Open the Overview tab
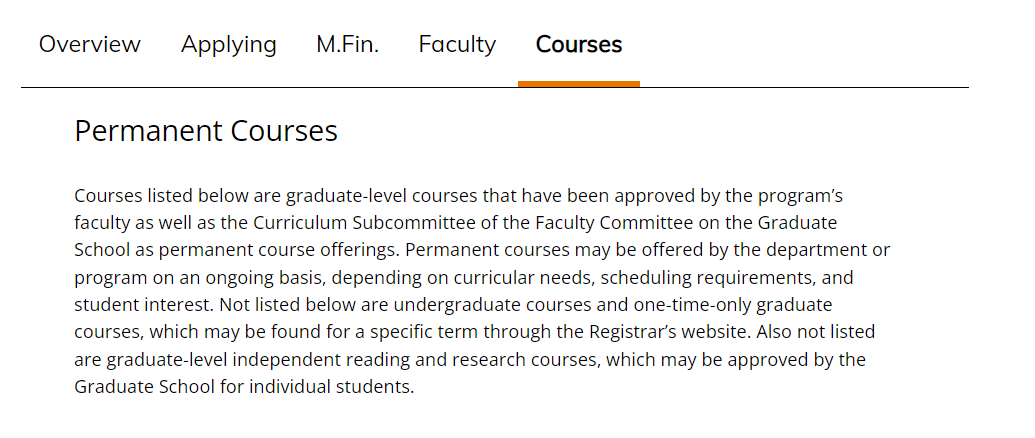Image resolution: width=1035 pixels, height=438 pixels. [x=90, y=44]
